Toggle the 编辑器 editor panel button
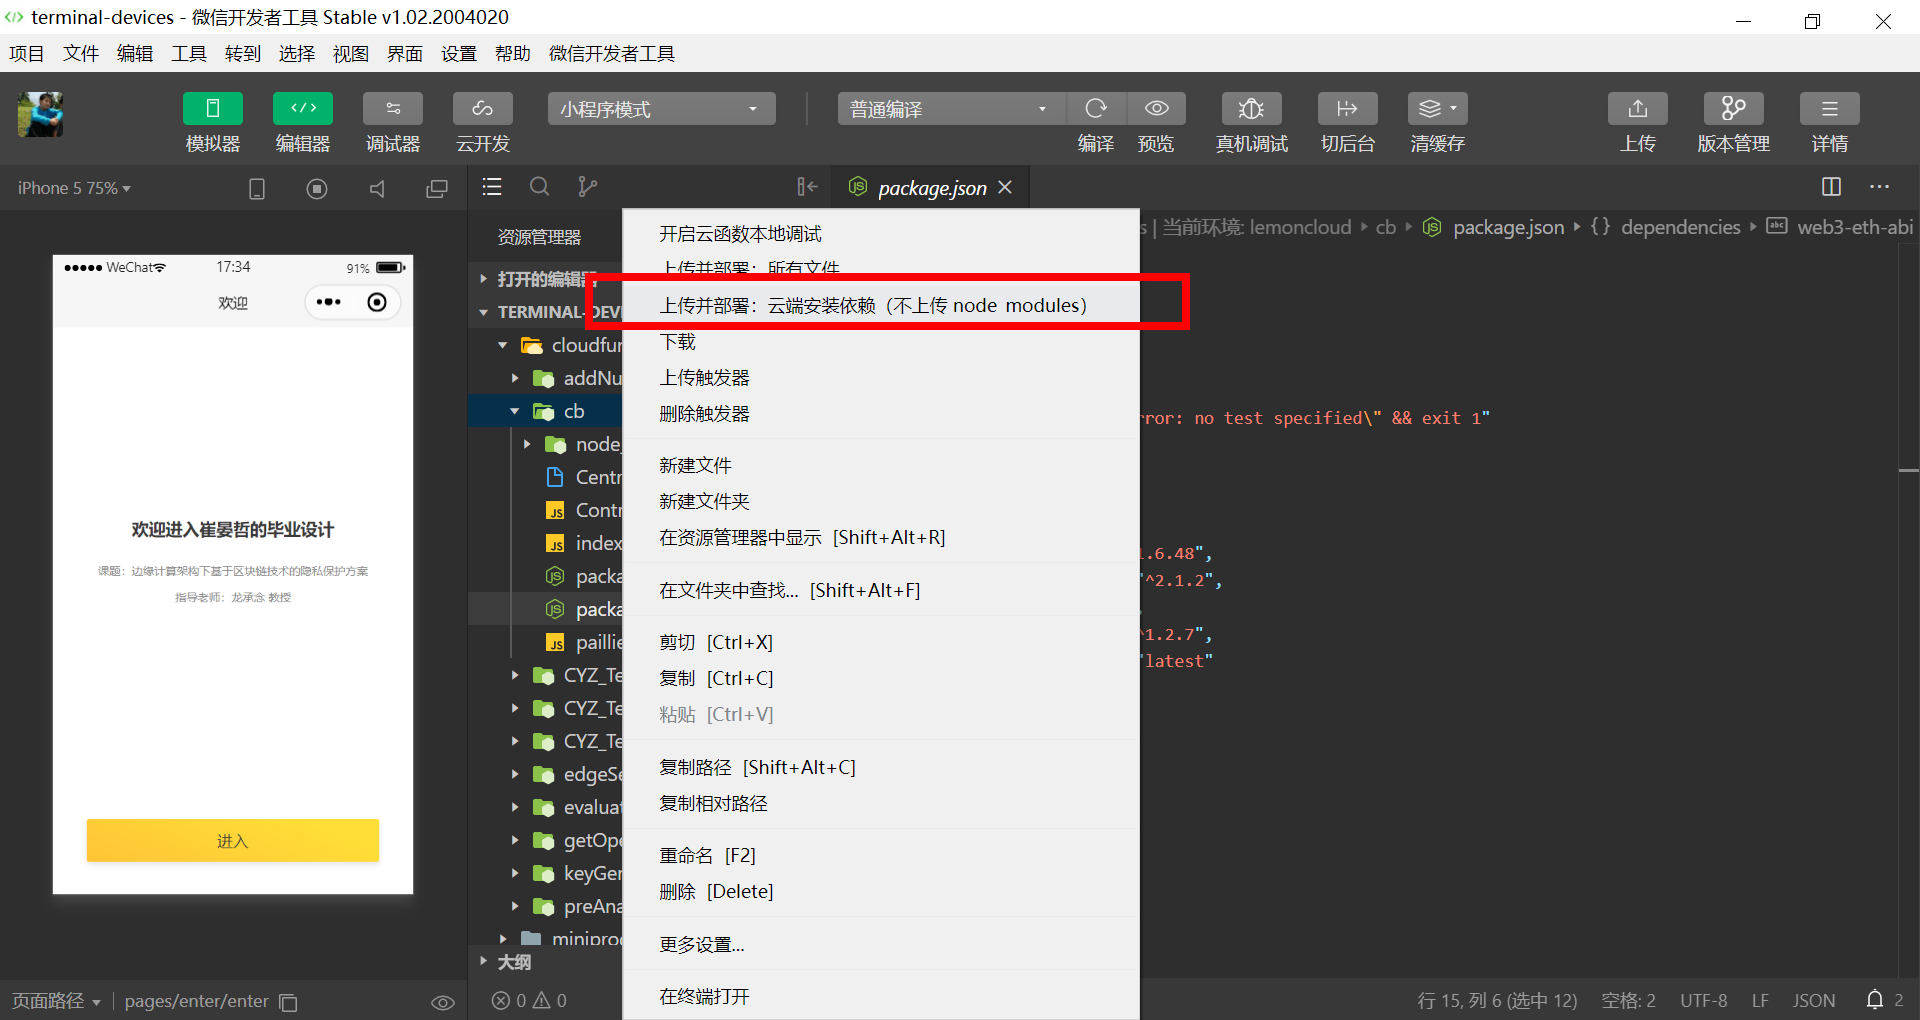The width and height of the screenshot is (1920, 1020). tap(303, 109)
